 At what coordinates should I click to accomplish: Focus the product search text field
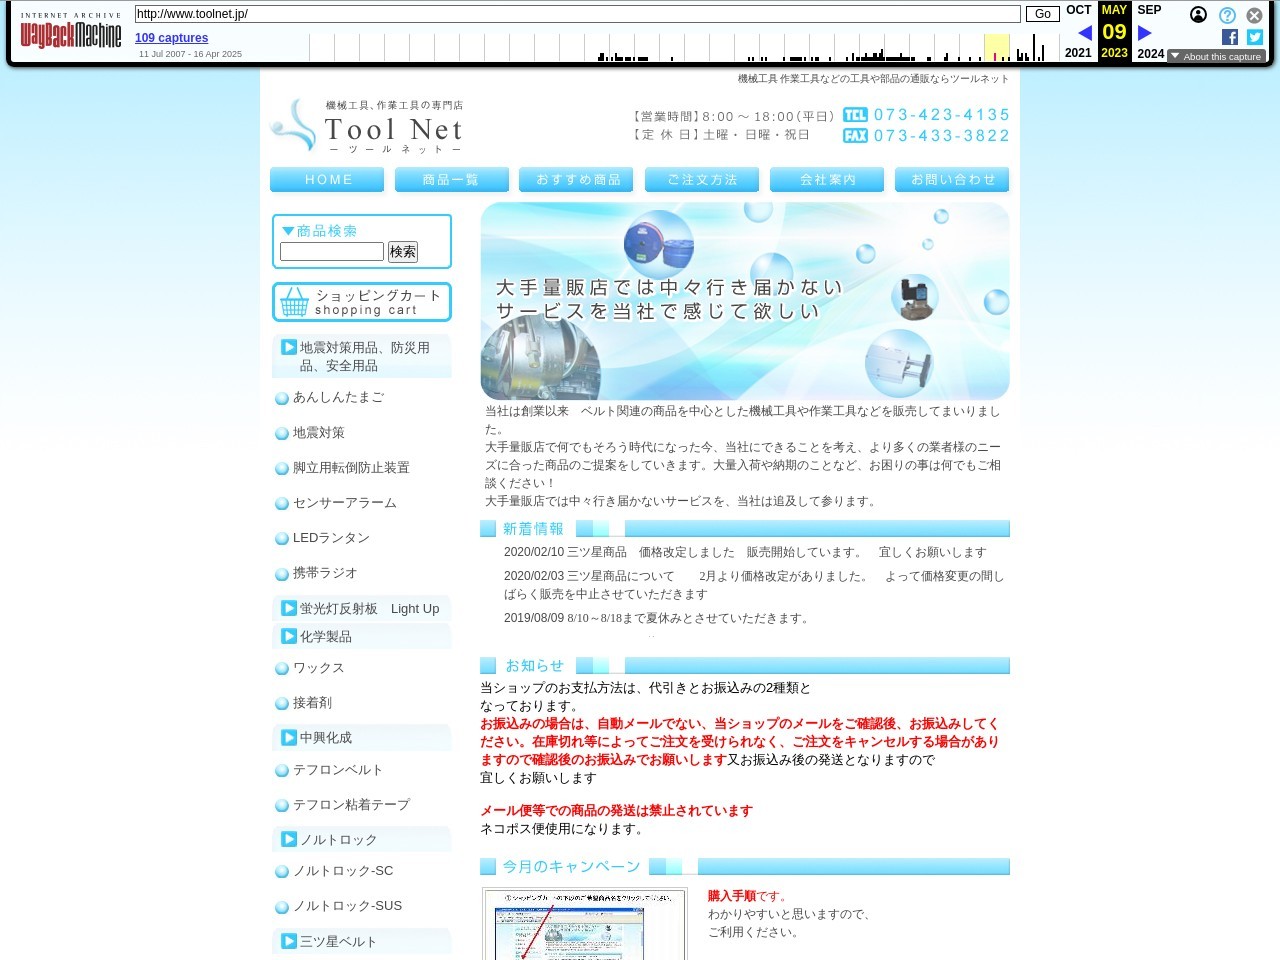[x=332, y=252]
